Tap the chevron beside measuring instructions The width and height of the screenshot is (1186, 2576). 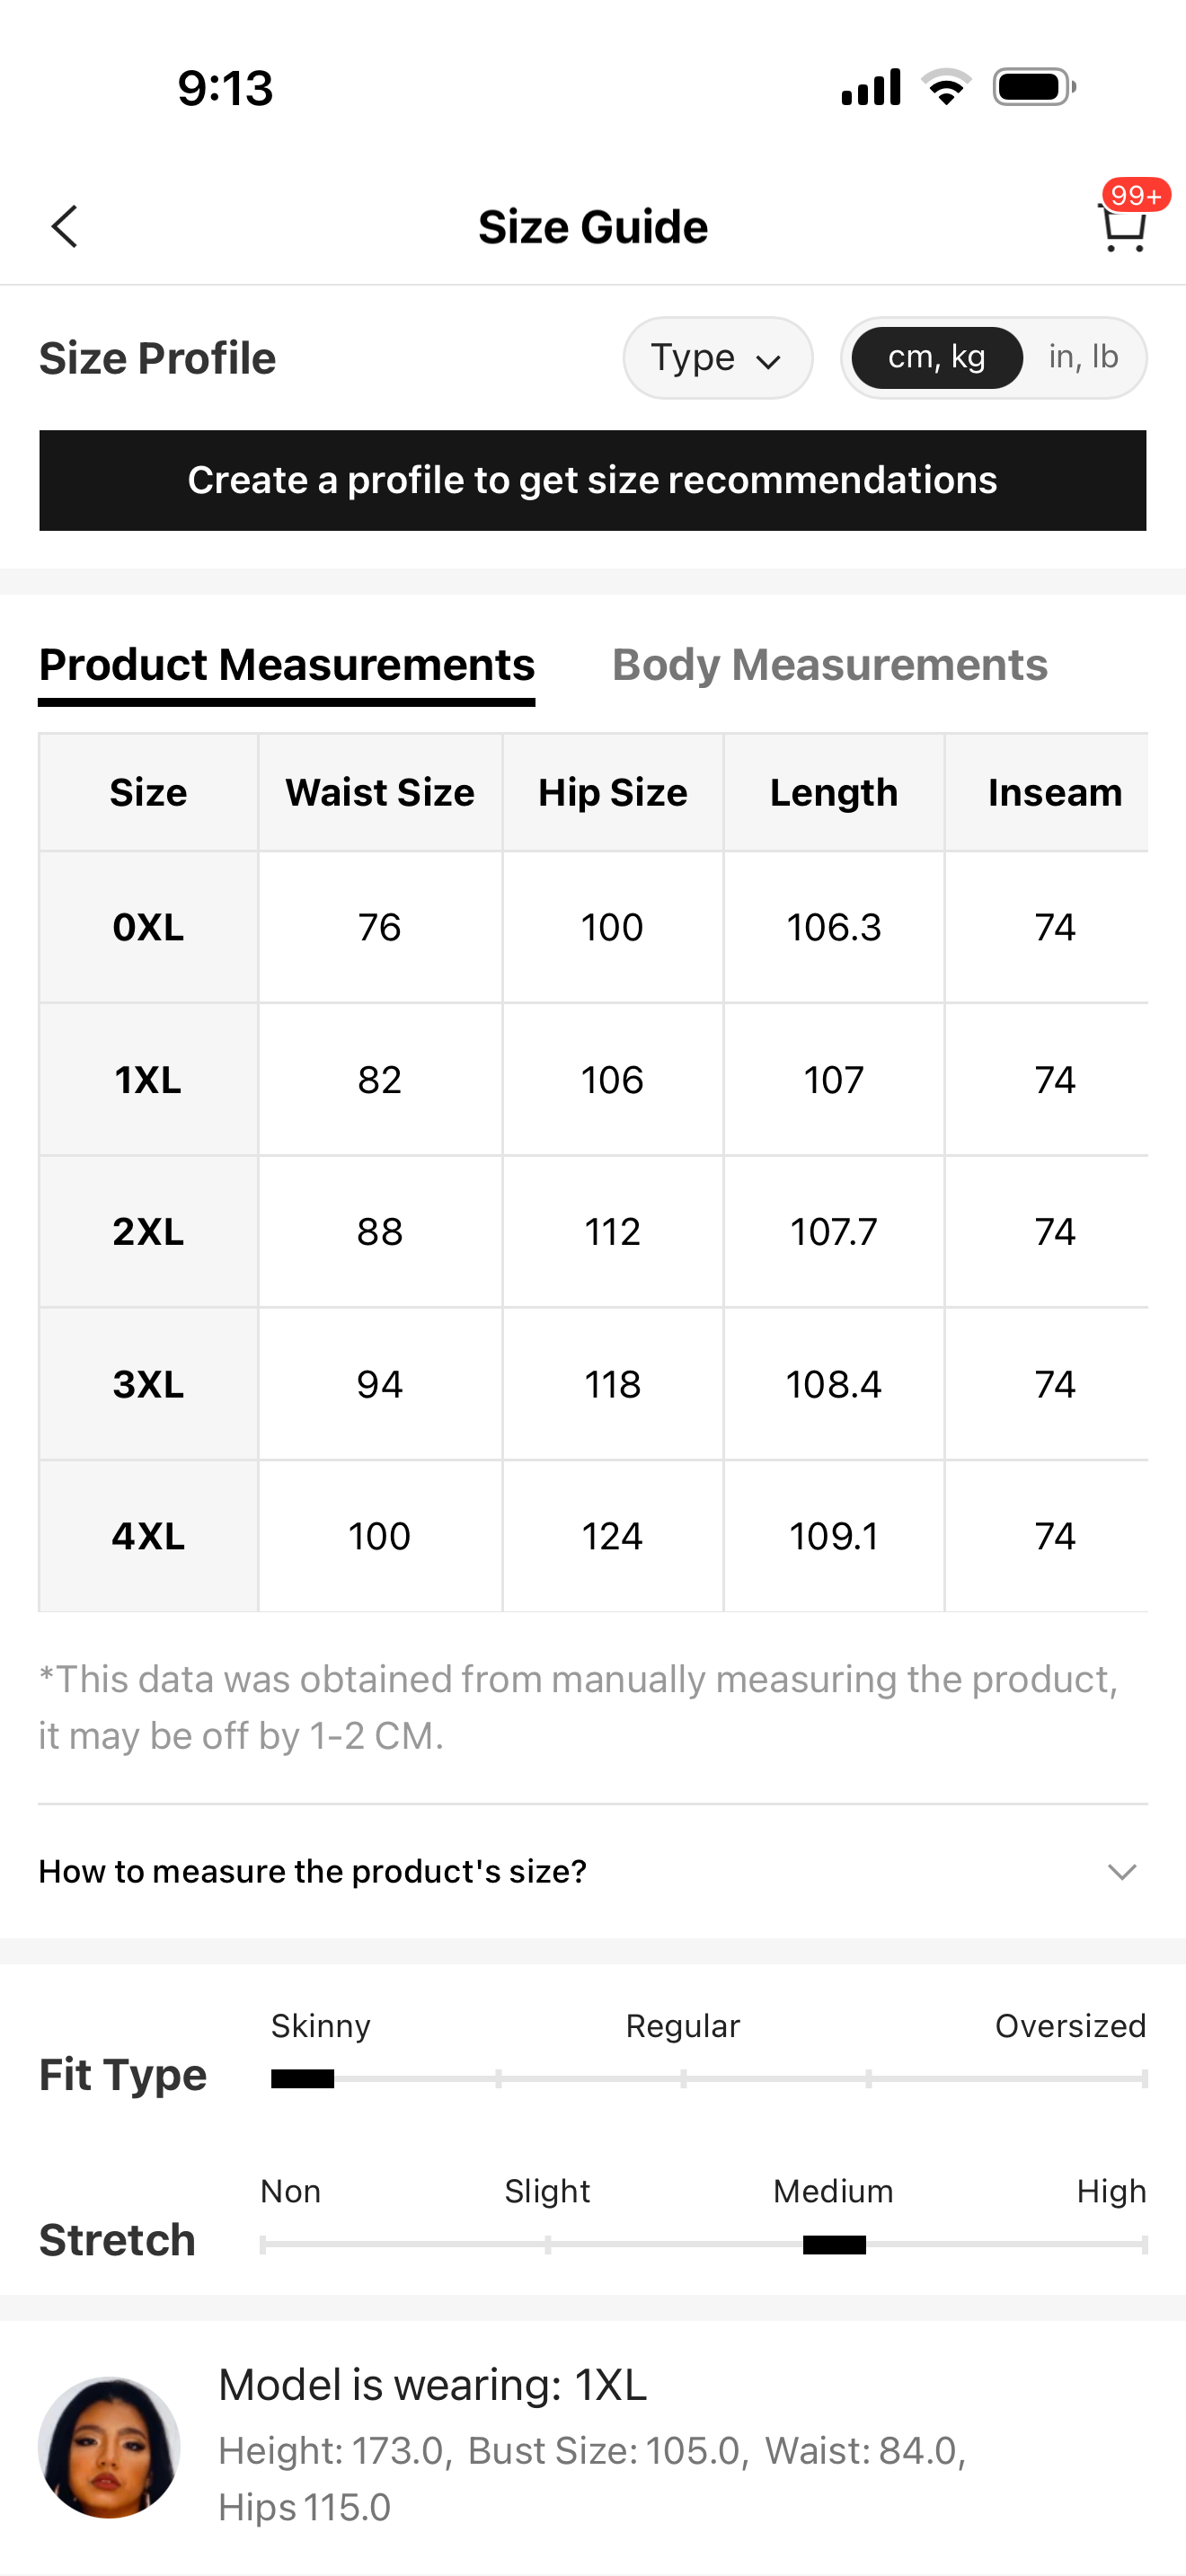1122,1871
